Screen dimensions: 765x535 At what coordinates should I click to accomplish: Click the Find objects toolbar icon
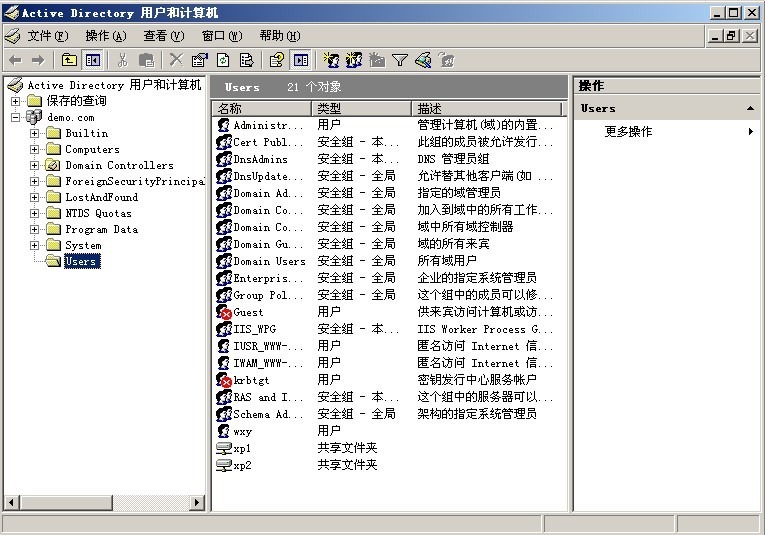pyautogui.click(x=423, y=60)
